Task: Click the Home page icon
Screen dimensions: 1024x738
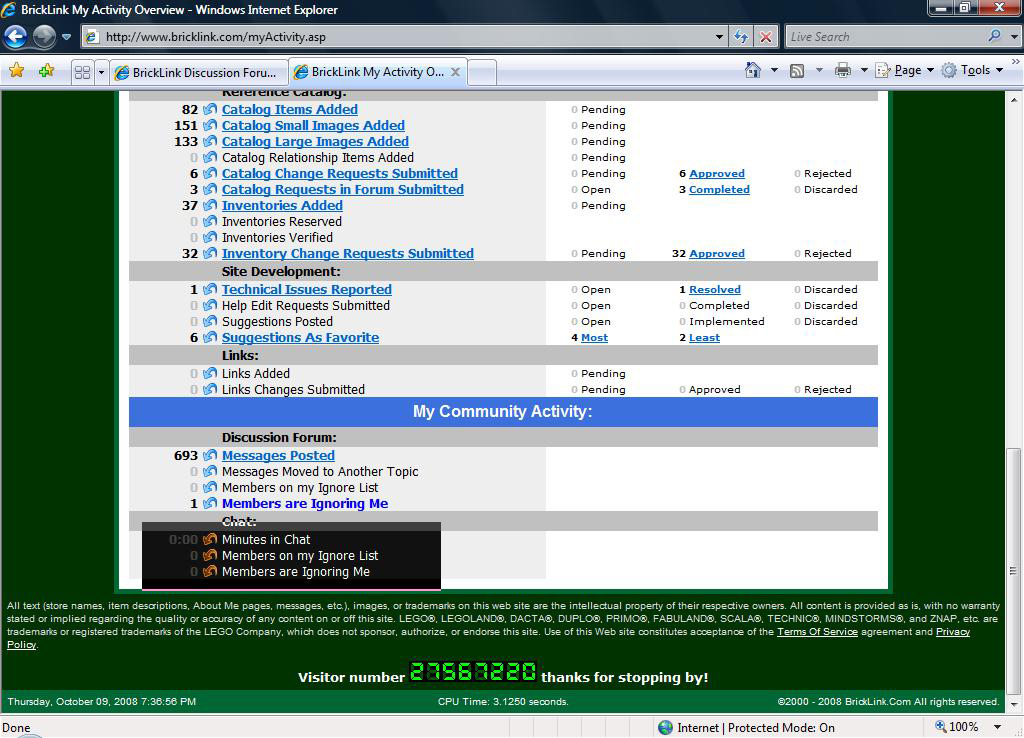Action: (x=752, y=70)
